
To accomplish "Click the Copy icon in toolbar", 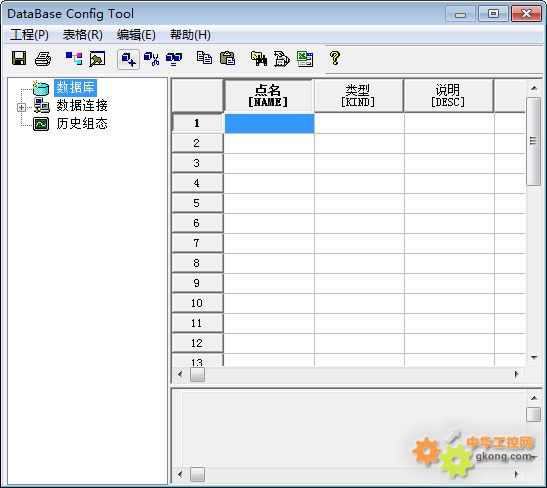I will 204,58.
